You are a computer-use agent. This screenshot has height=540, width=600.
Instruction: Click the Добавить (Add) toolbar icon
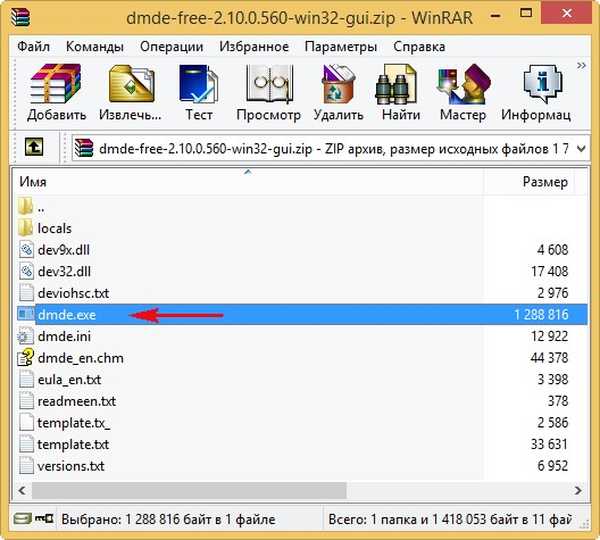(56, 84)
